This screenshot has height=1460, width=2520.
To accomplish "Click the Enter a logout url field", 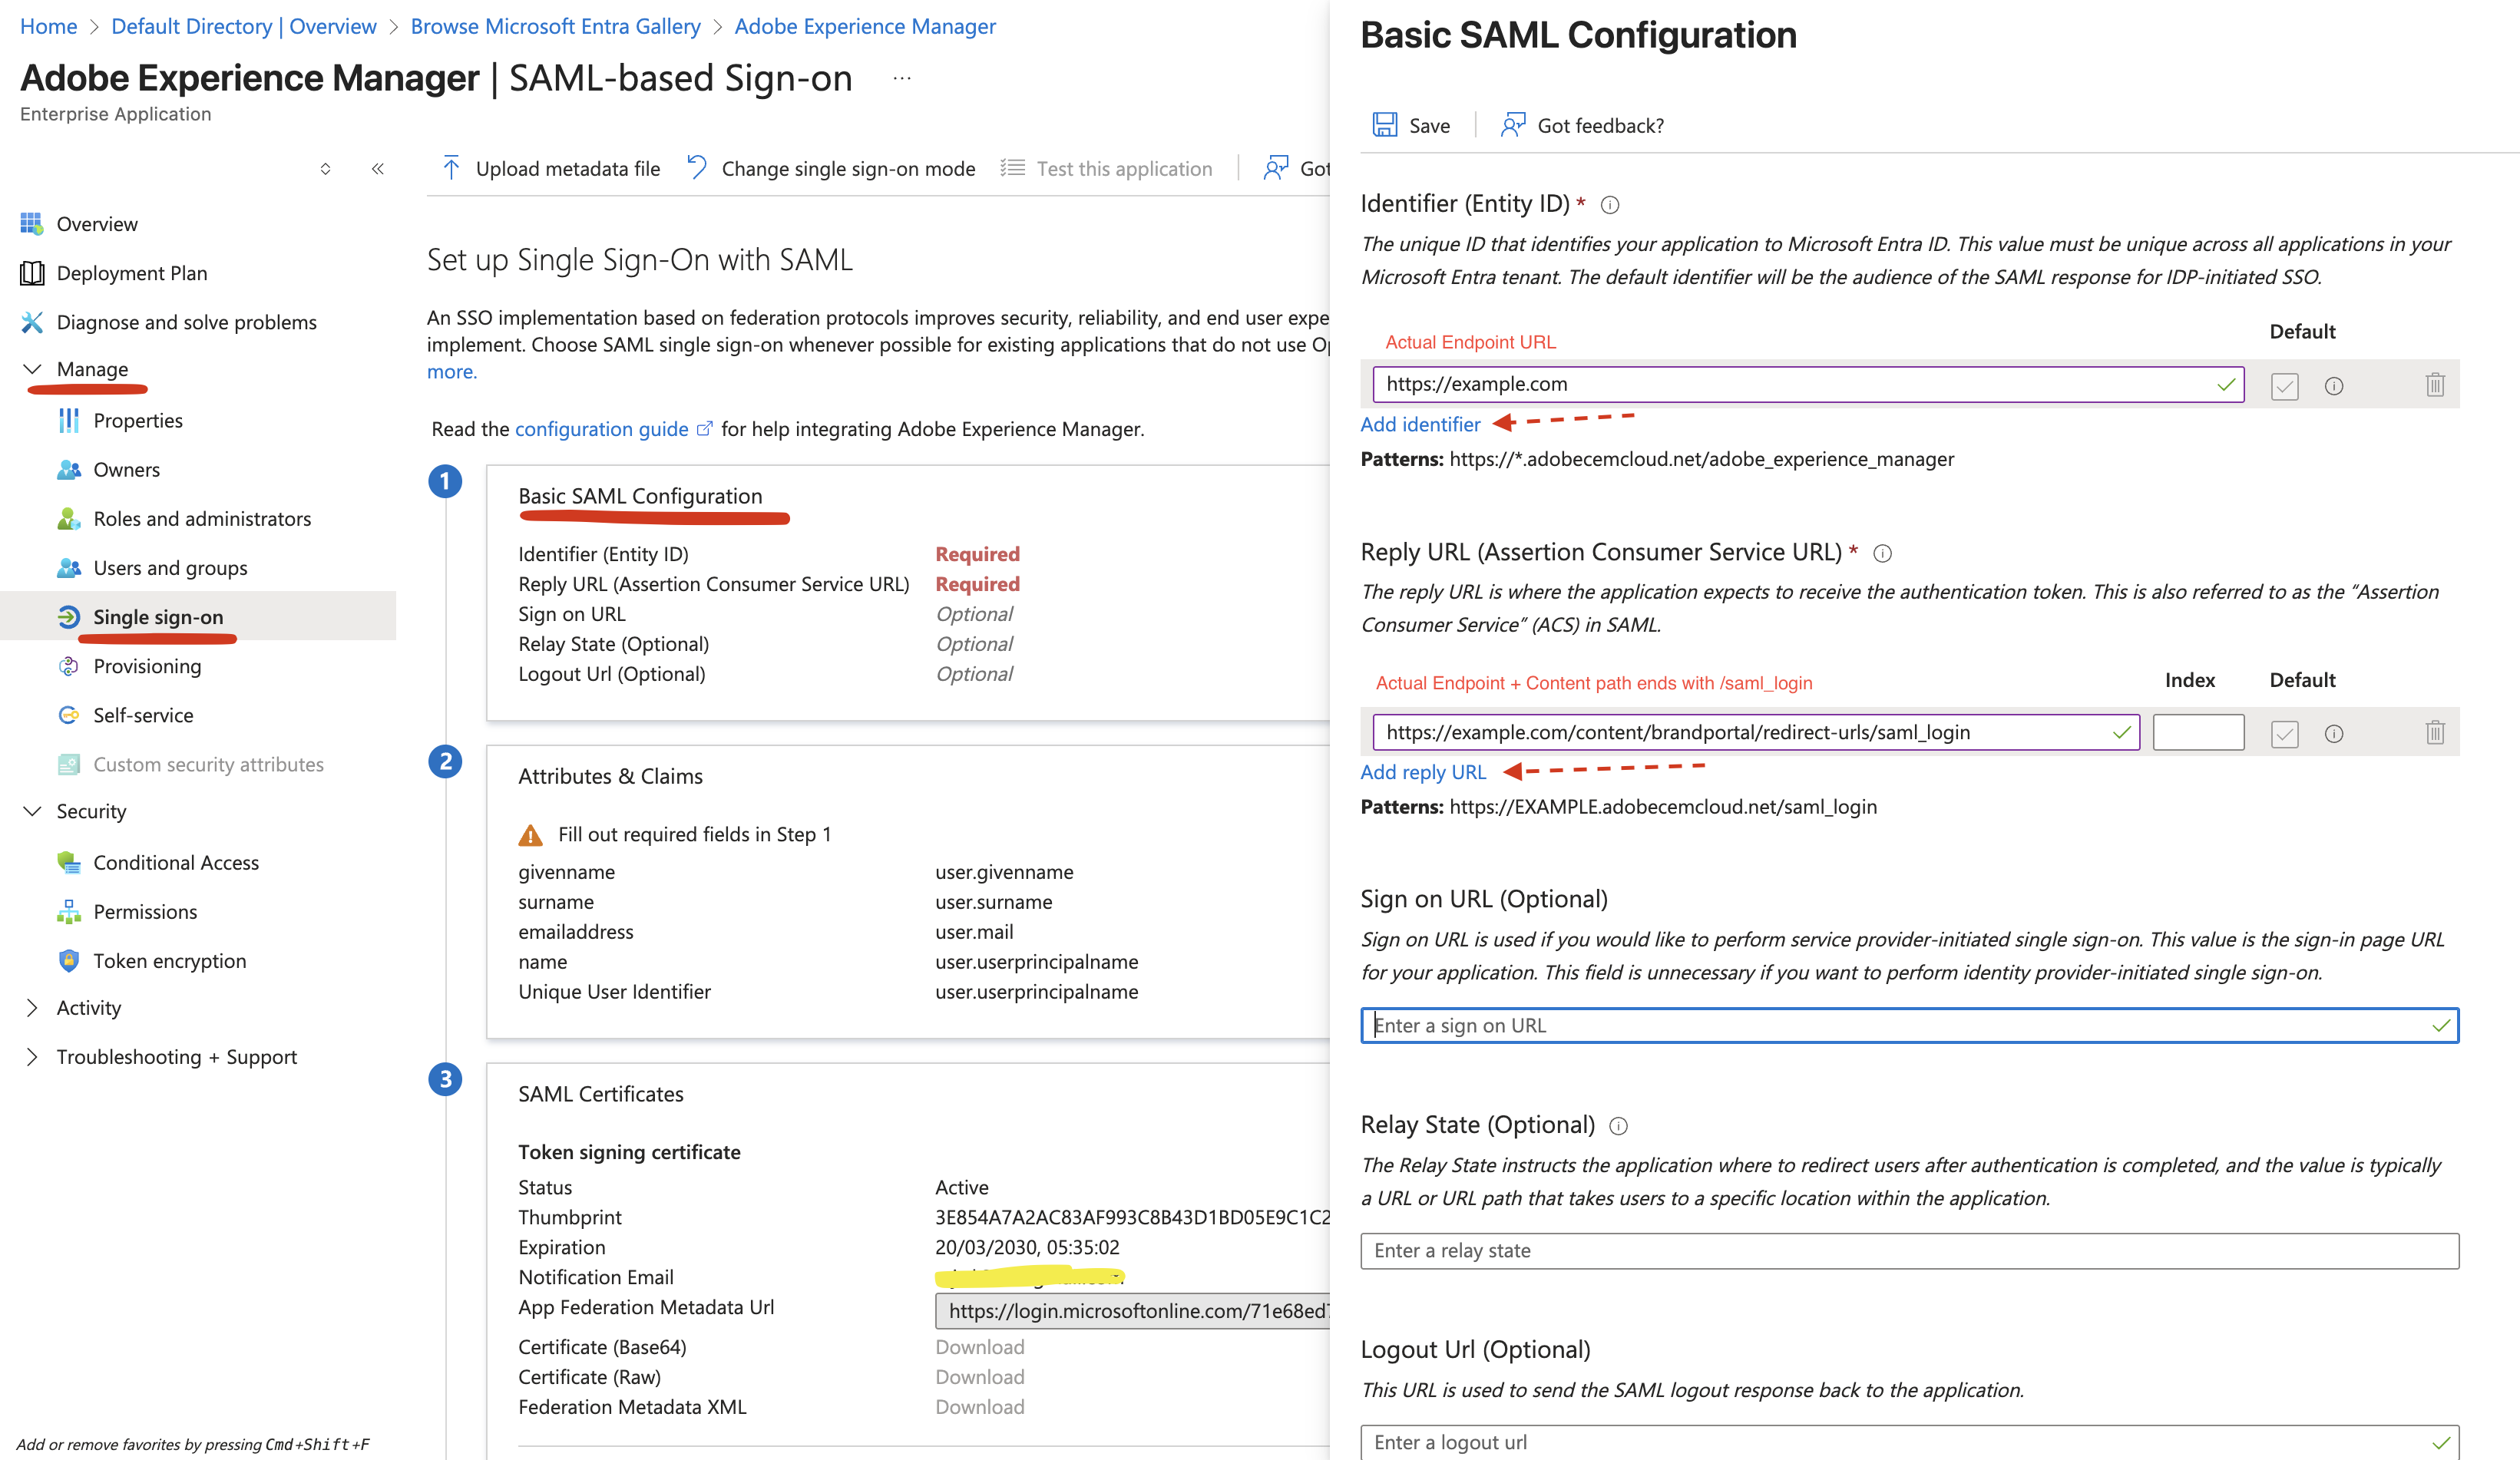I will (1909, 1442).
